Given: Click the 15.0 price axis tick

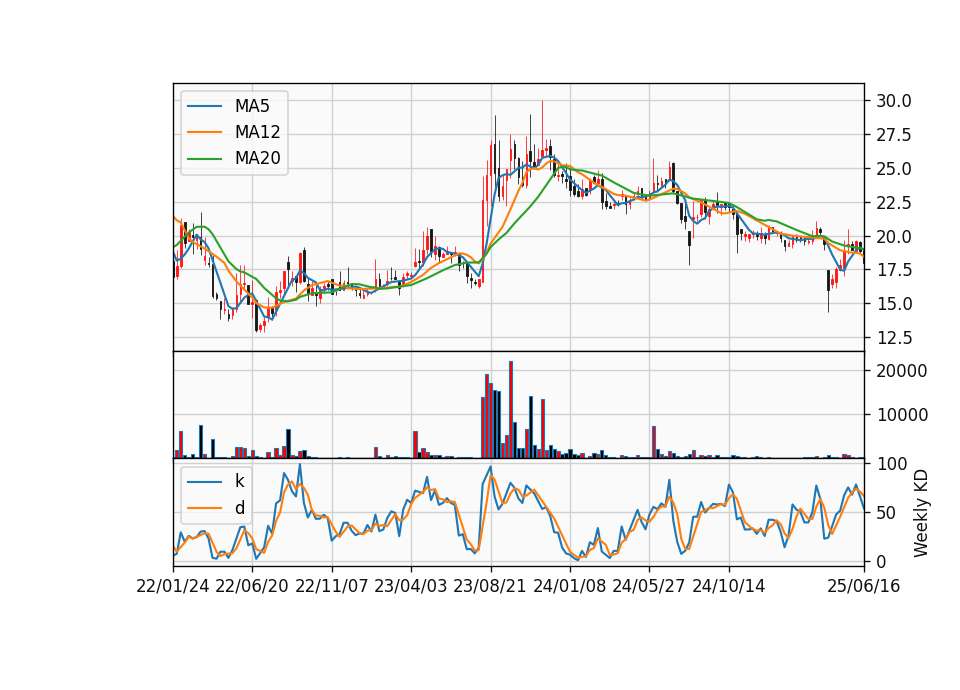Looking at the screenshot, I should pyautogui.click(x=893, y=304).
